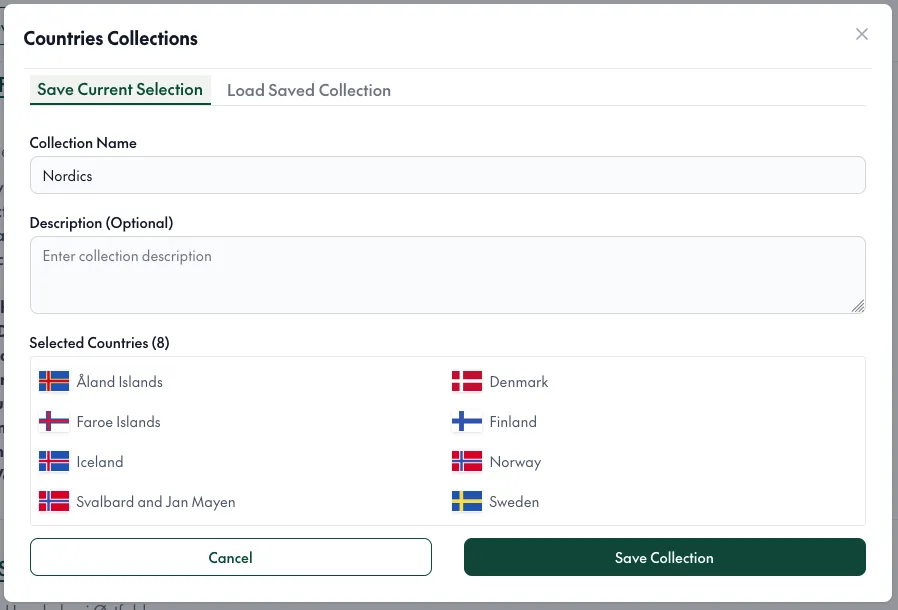Click the Denmark flag icon
Image resolution: width=898 pixels, height=610 pixels.
tap(467, 381)
